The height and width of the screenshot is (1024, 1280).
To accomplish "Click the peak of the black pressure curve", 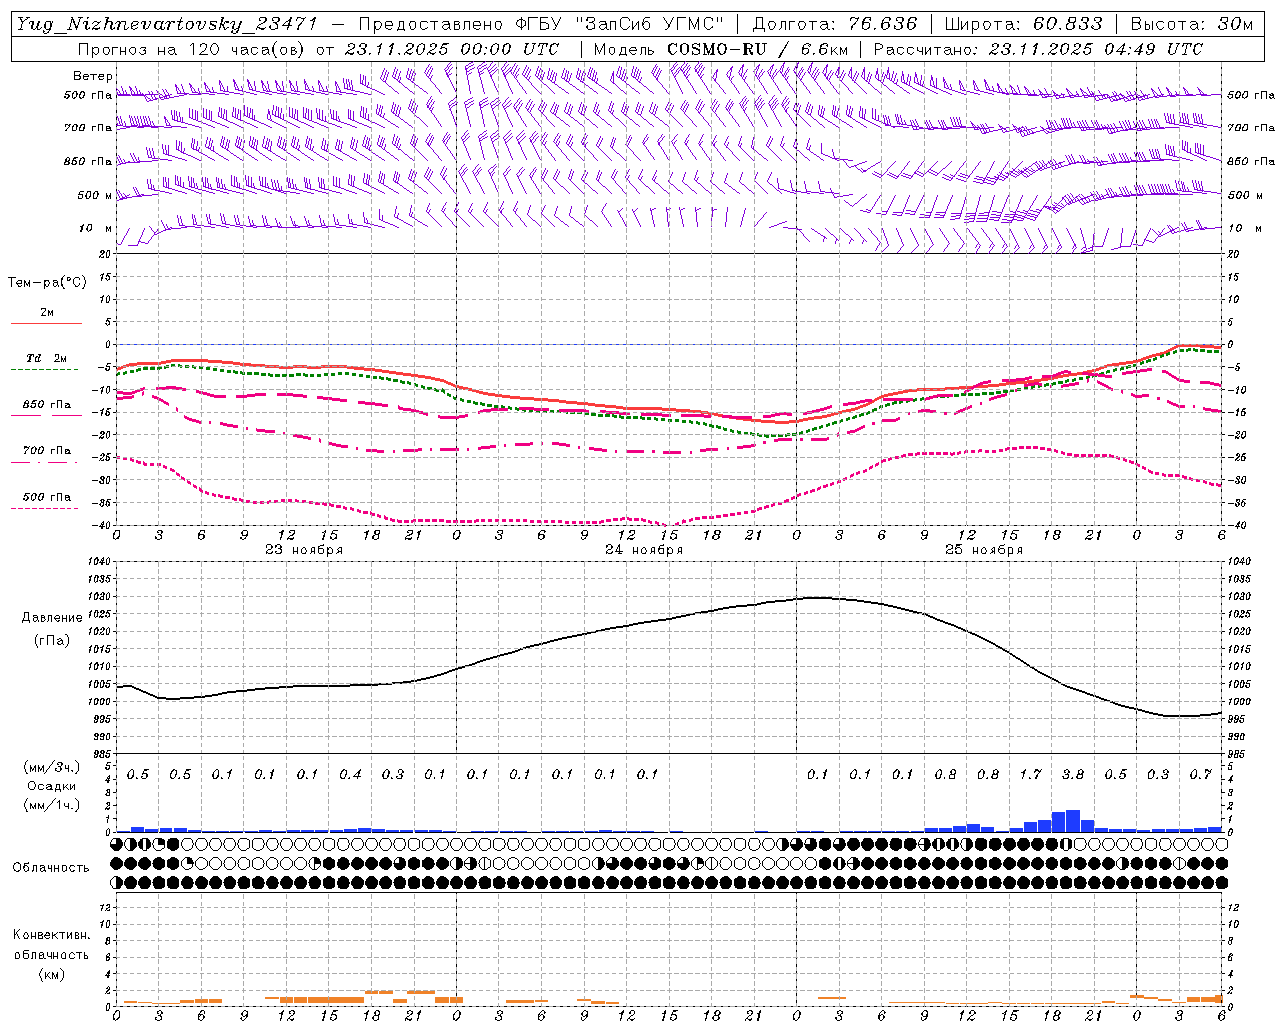I will (817, 597).
